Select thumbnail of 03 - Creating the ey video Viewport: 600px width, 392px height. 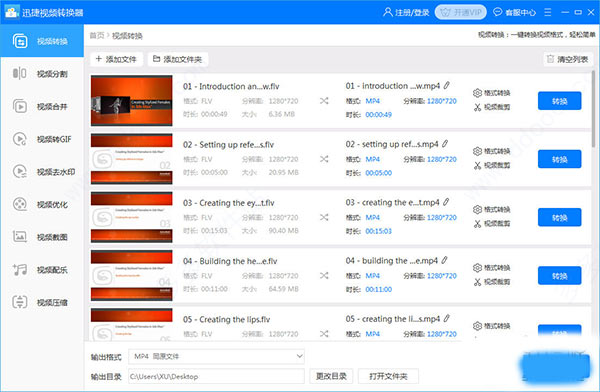132,217
